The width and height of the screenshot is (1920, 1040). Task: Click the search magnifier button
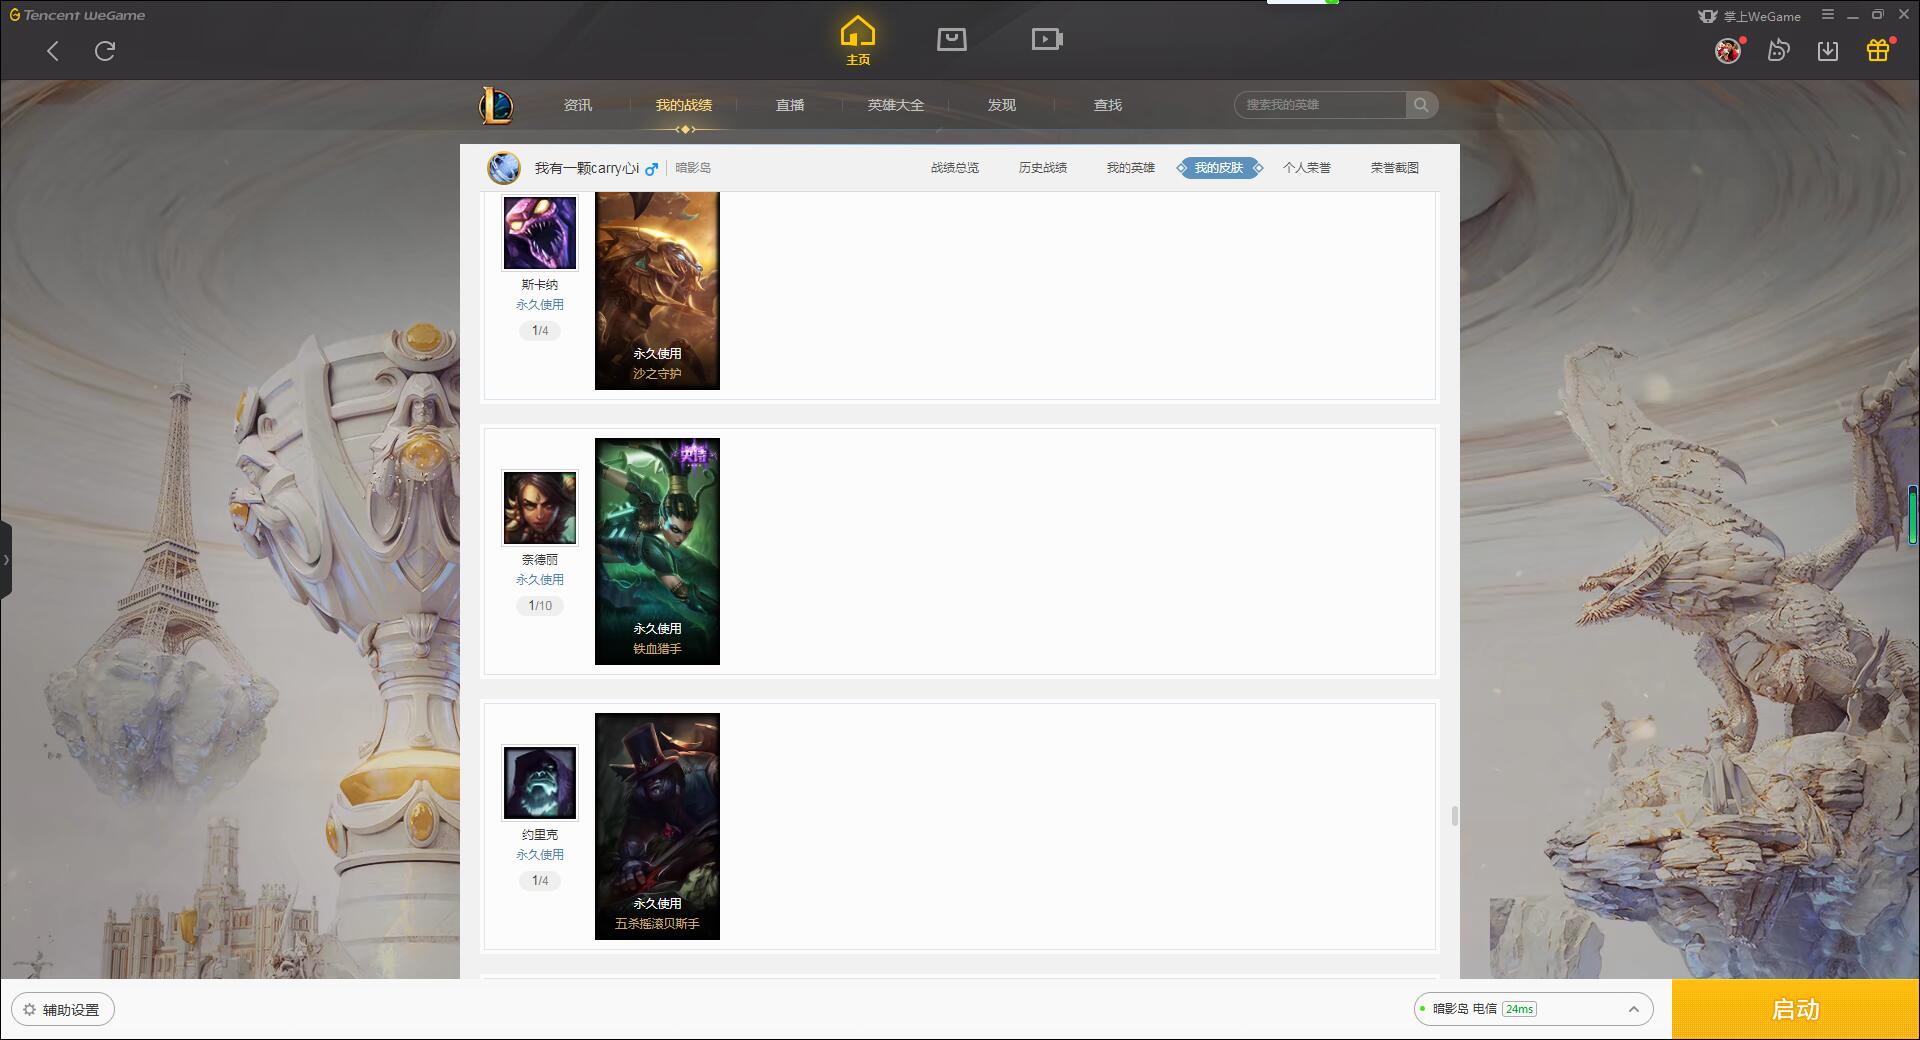tap(1421, 105)
